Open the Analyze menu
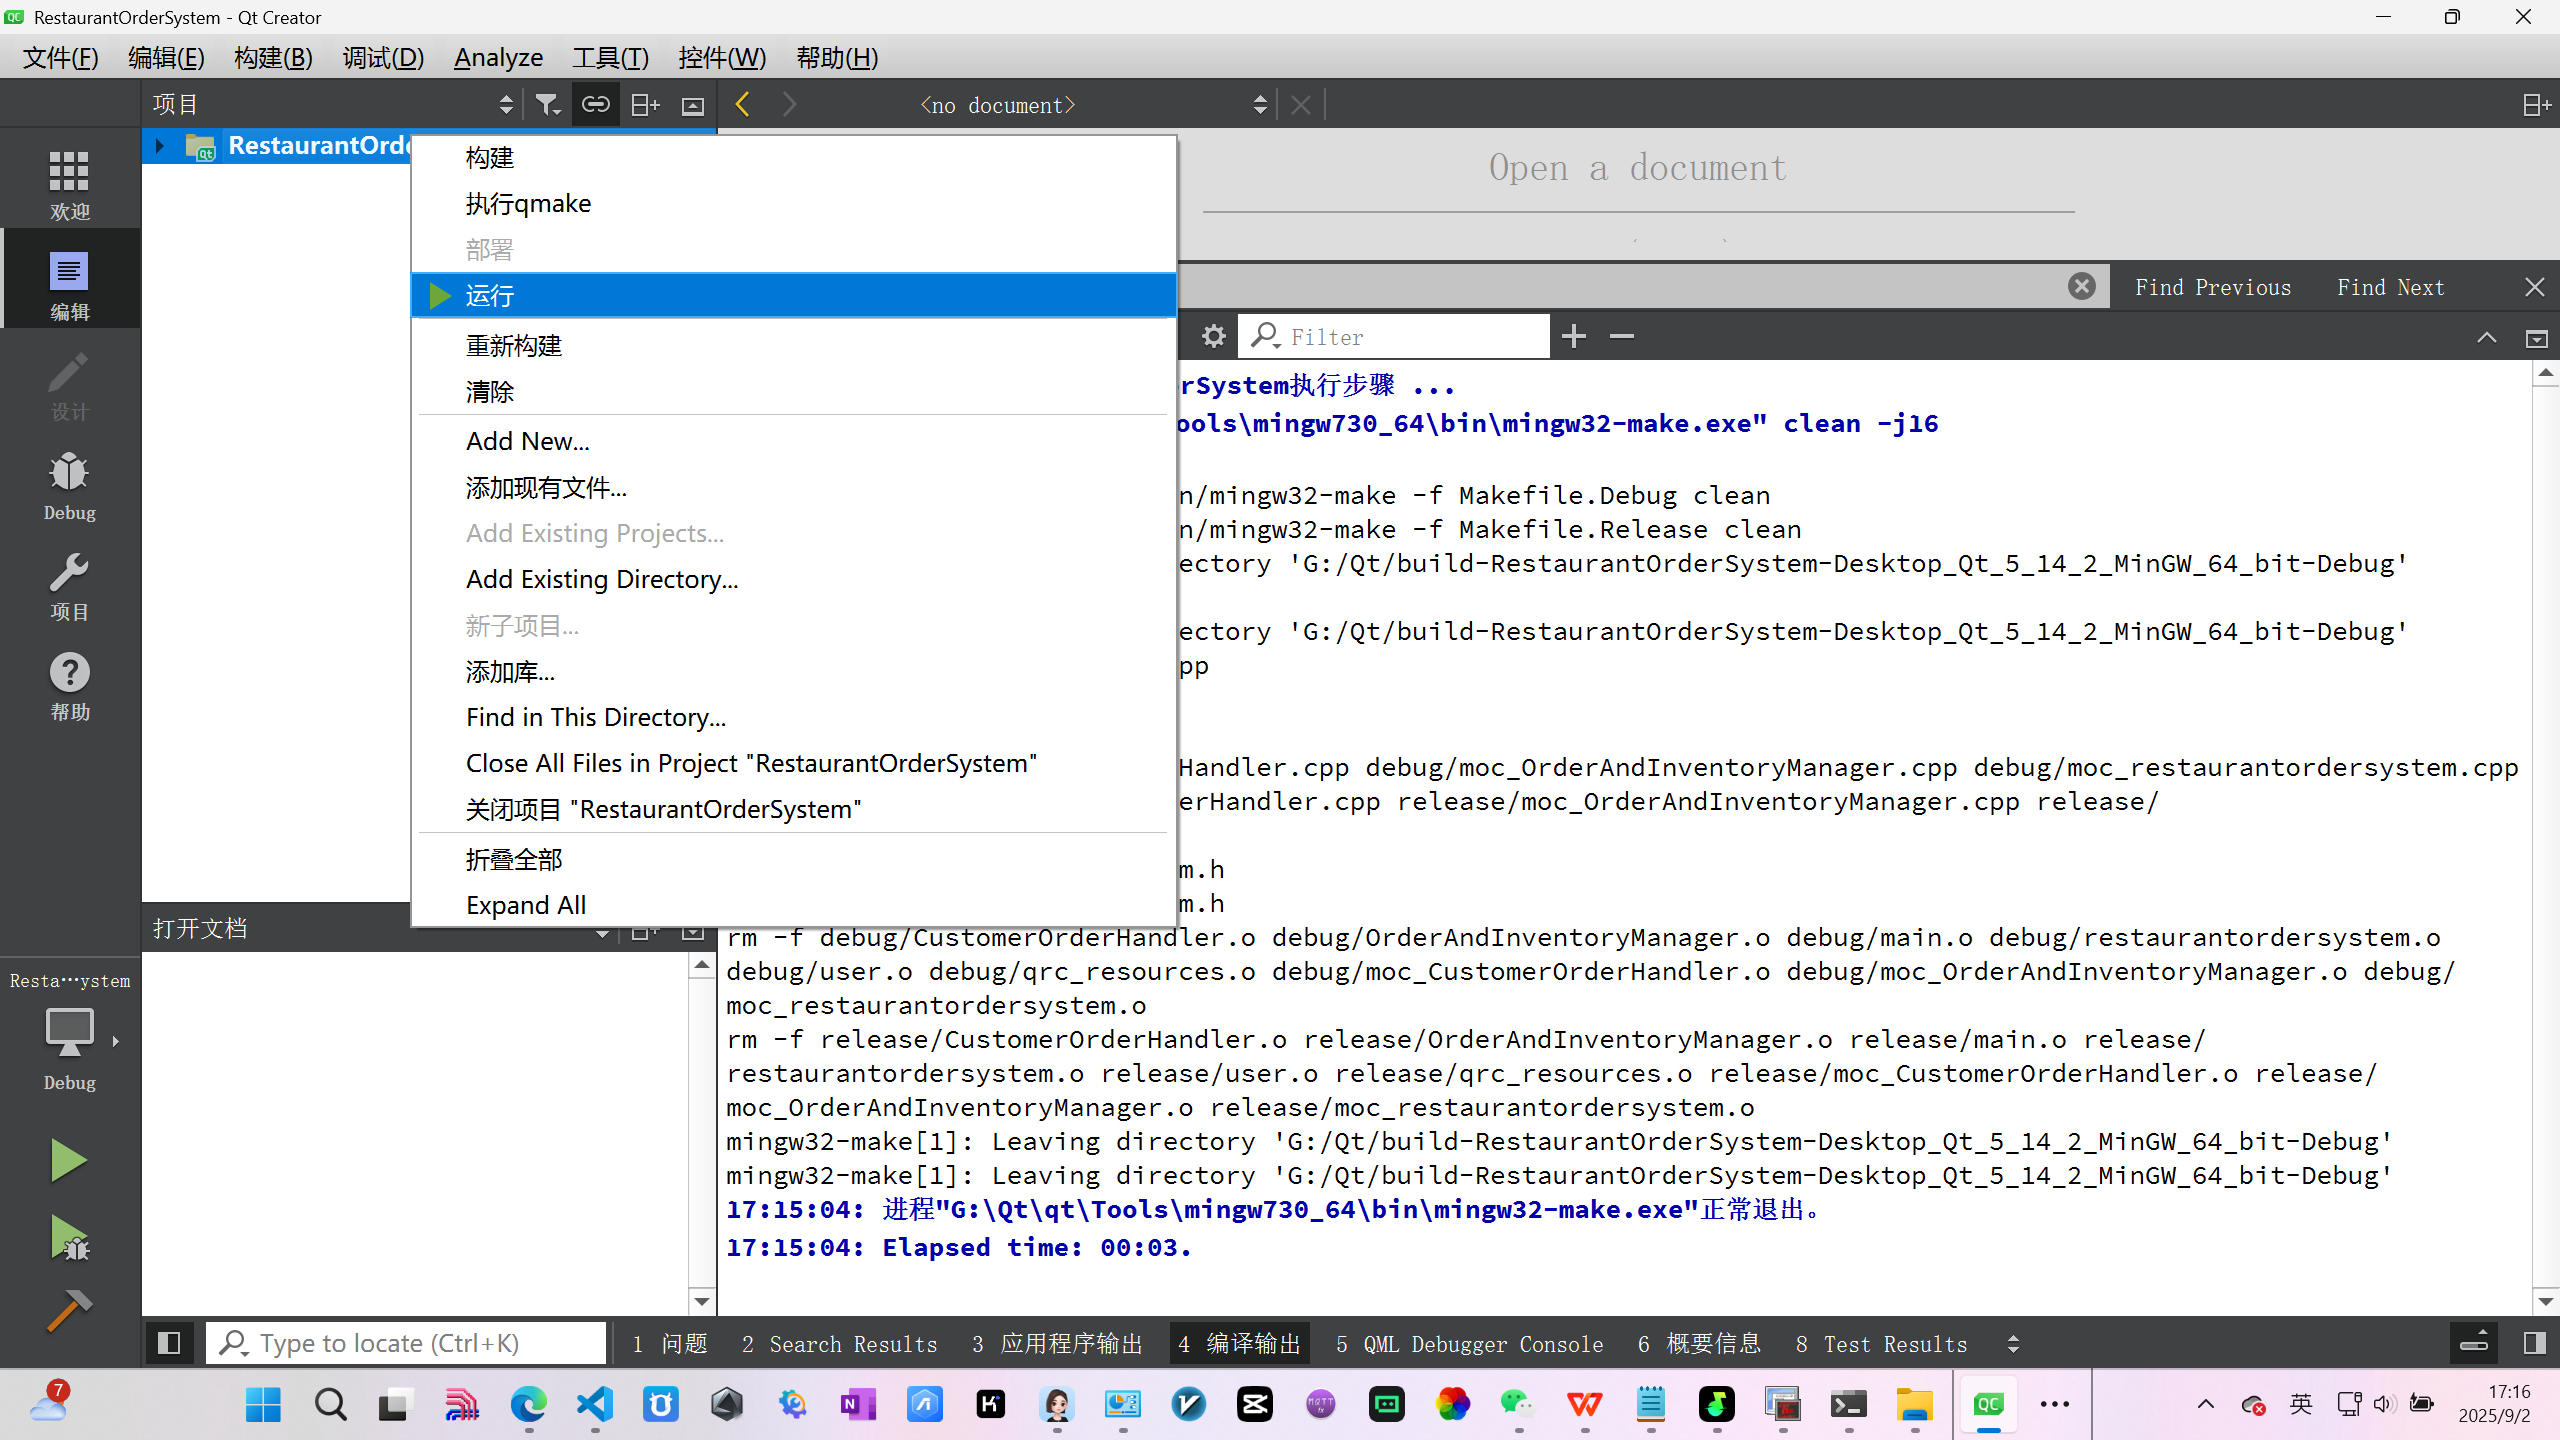The image size is (2560, 1440). point(498,58)
